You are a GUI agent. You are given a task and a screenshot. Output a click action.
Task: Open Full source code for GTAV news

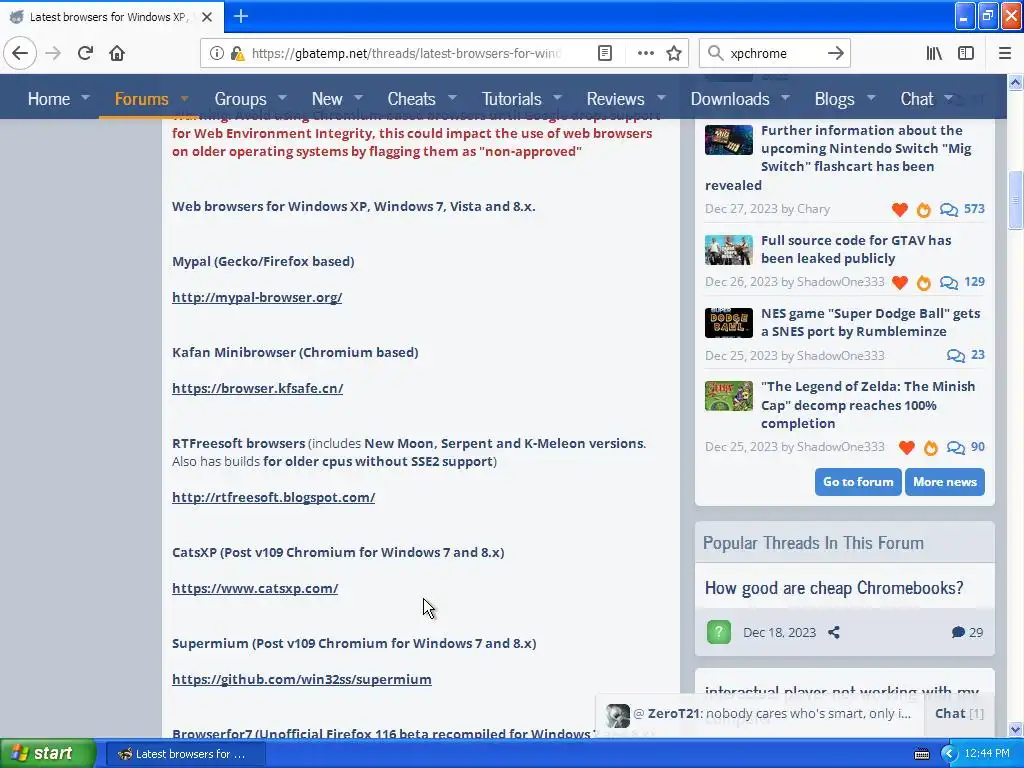tap(856, 249)
